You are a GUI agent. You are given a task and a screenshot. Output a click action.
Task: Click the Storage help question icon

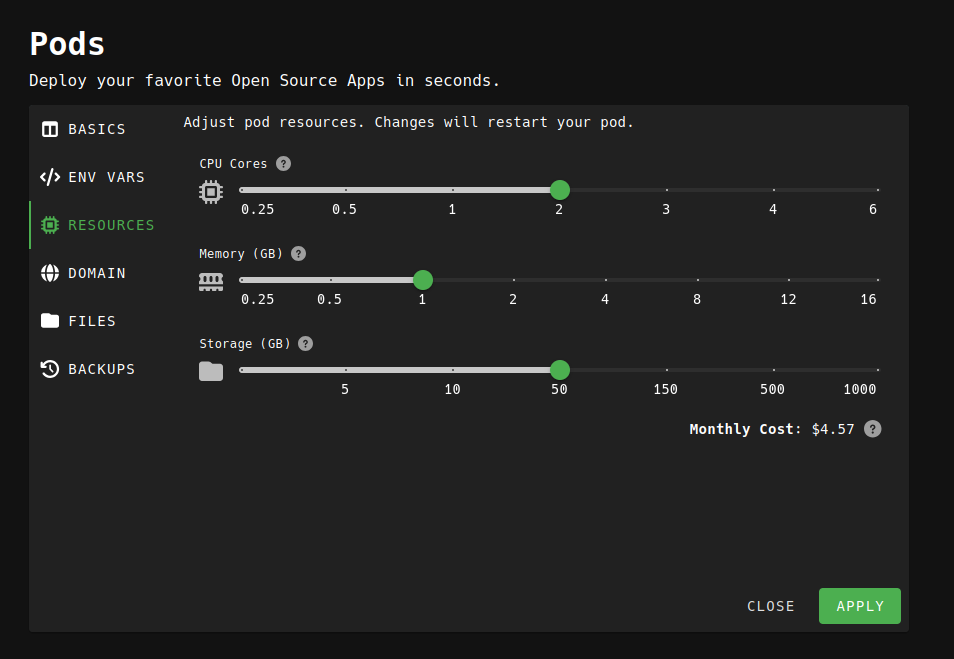(x=306, y=344)
